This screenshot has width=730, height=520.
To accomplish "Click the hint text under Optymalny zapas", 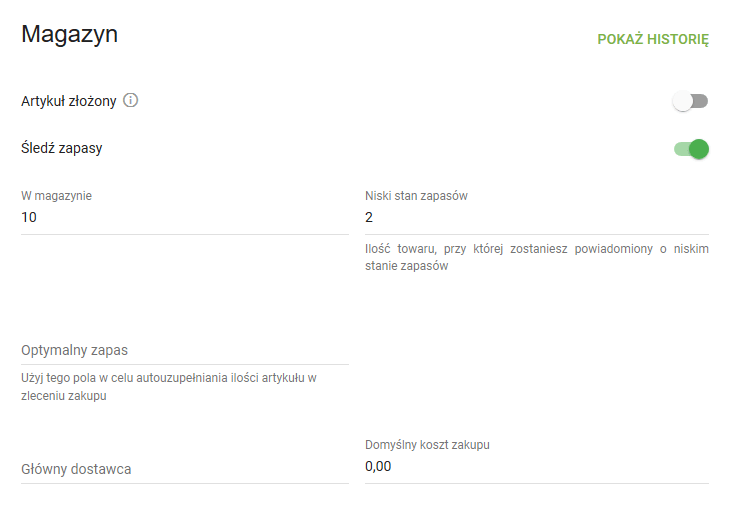I will point(170,386).
